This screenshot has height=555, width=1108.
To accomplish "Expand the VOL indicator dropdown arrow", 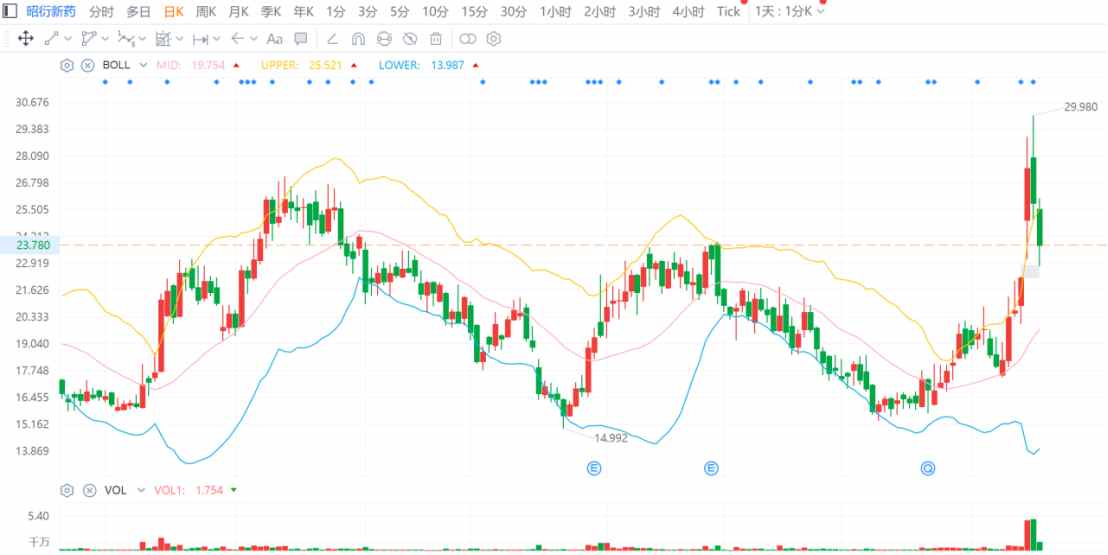I will click(x=141, y=490).
